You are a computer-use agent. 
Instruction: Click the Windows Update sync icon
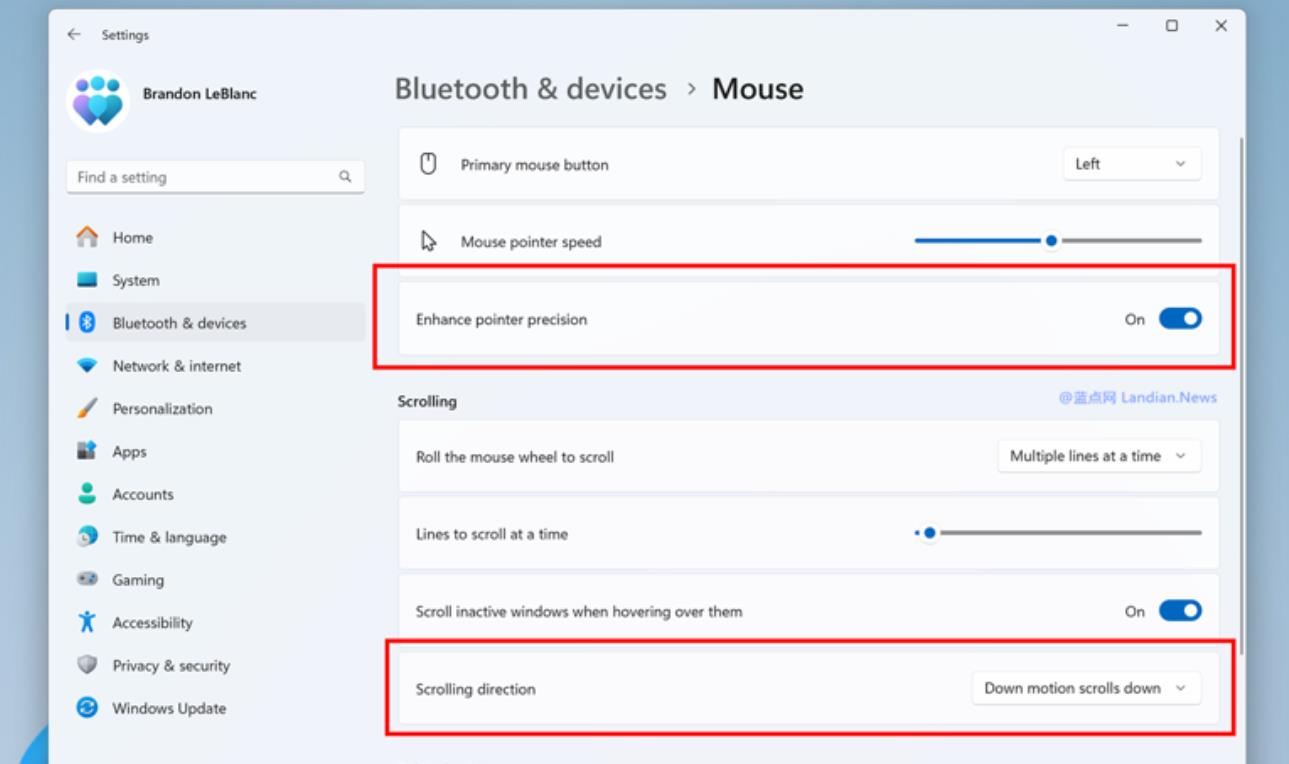88,708
